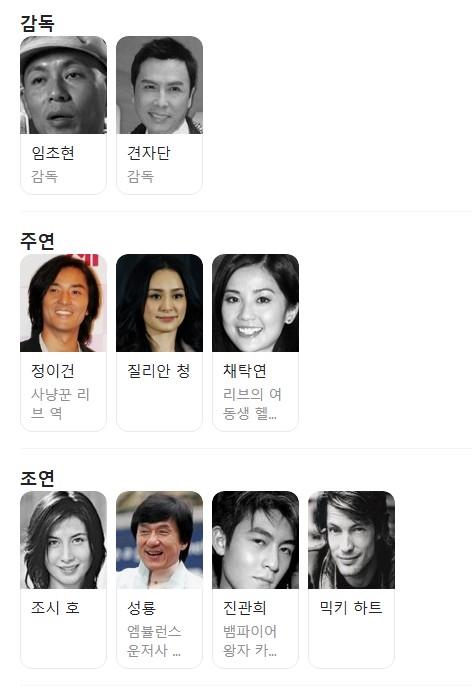Select the 성룡 supporting cast photo
Screen dimensions: 472x686
(159, 540)
